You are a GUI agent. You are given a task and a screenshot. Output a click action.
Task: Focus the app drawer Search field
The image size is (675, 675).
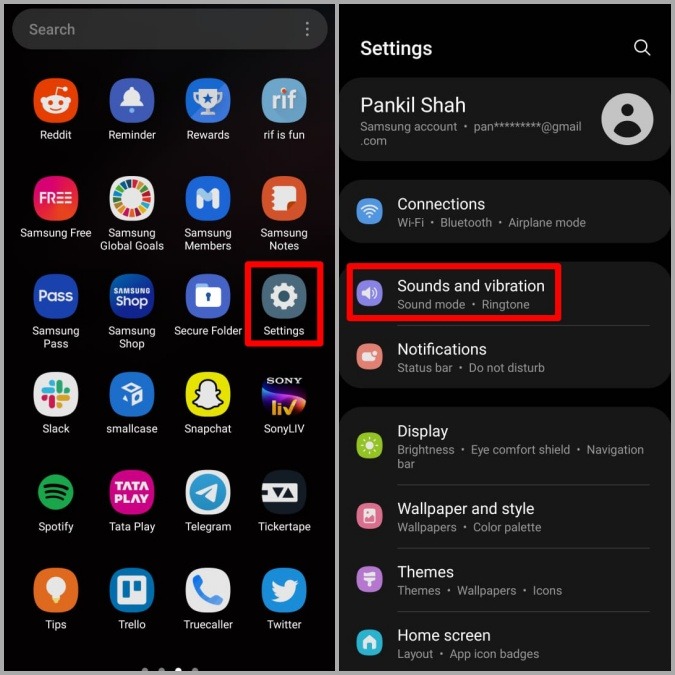point(170,29)
